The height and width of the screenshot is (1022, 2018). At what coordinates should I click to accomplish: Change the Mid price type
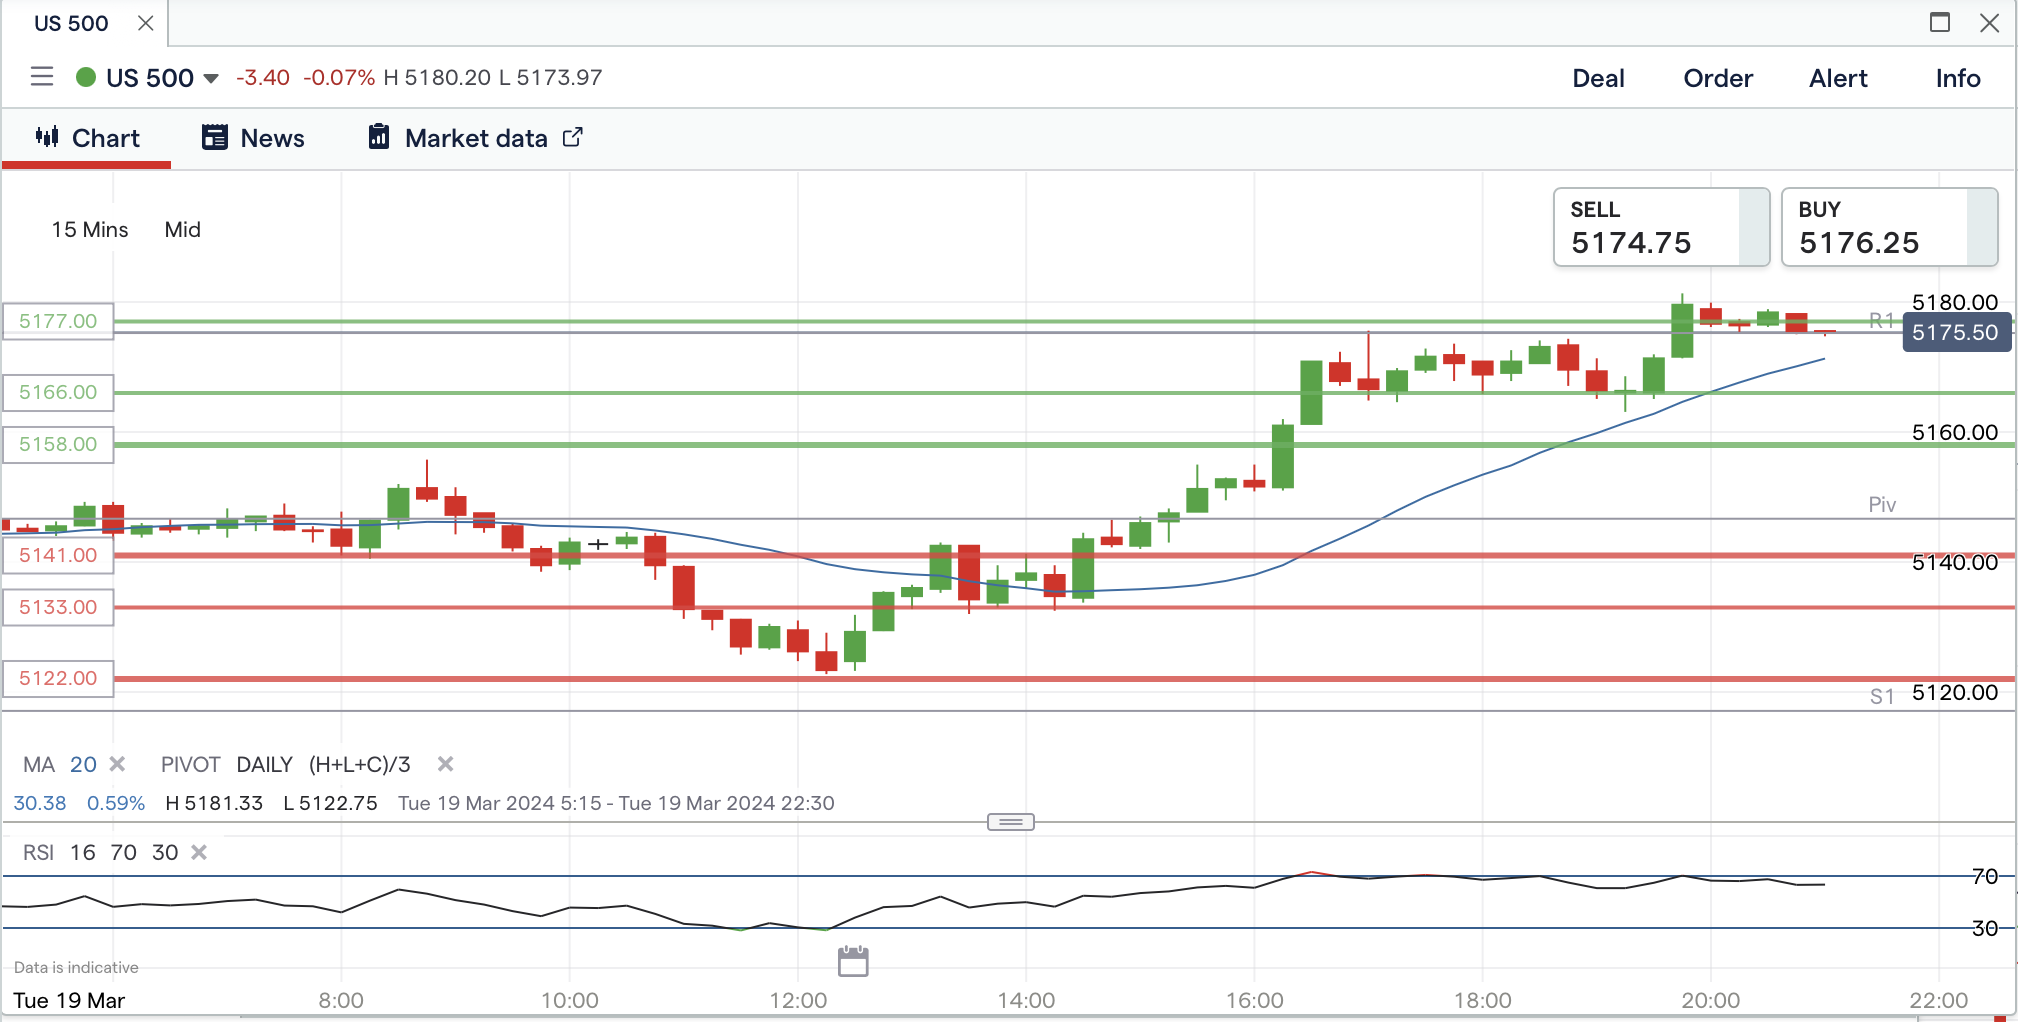point(183,230)
